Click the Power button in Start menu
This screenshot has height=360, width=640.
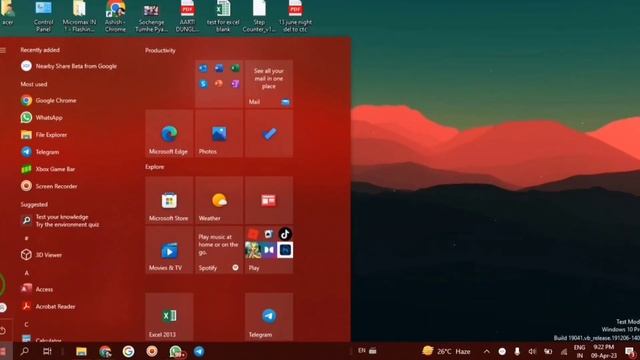click(3, 330)
